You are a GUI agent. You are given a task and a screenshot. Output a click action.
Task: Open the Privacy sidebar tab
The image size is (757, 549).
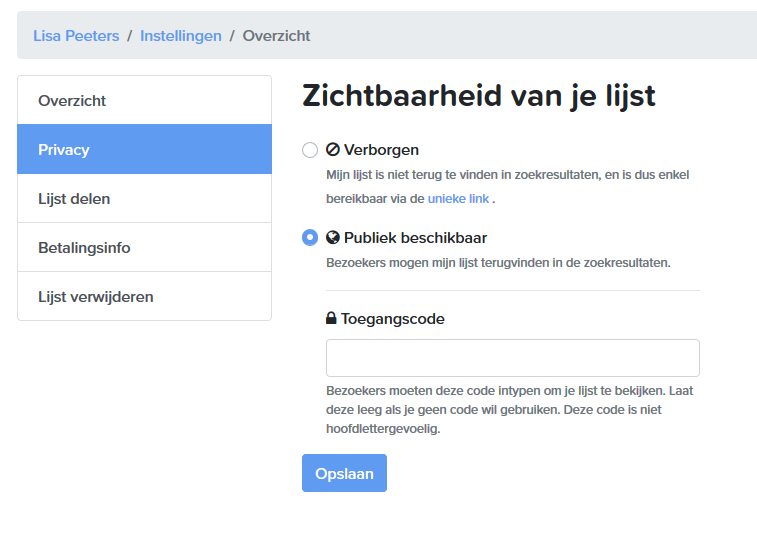click(144, 149)
